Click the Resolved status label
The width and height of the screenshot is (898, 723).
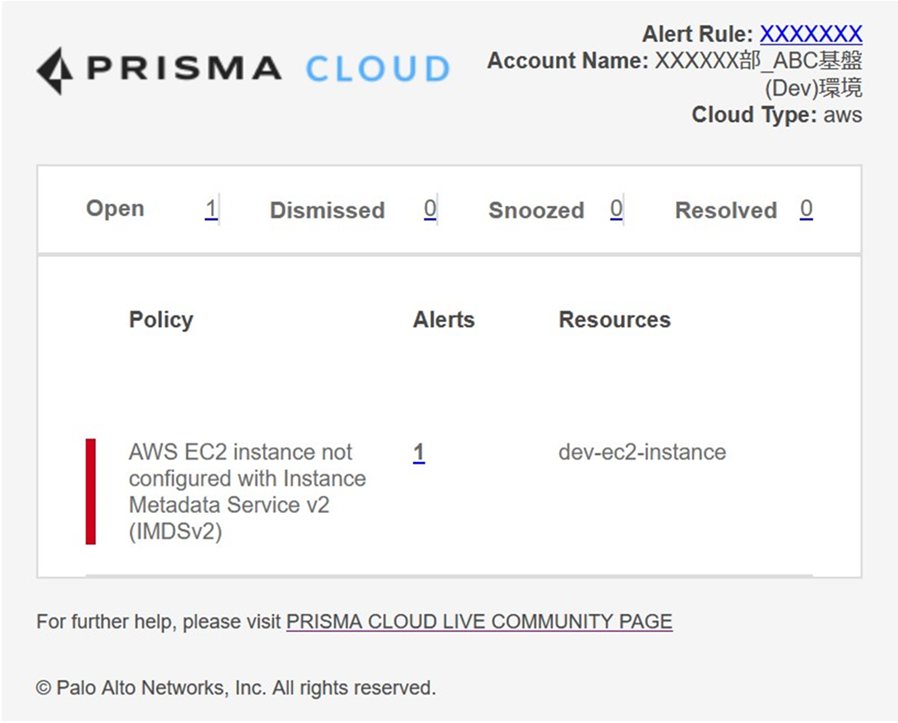click(x=726, y=210)
